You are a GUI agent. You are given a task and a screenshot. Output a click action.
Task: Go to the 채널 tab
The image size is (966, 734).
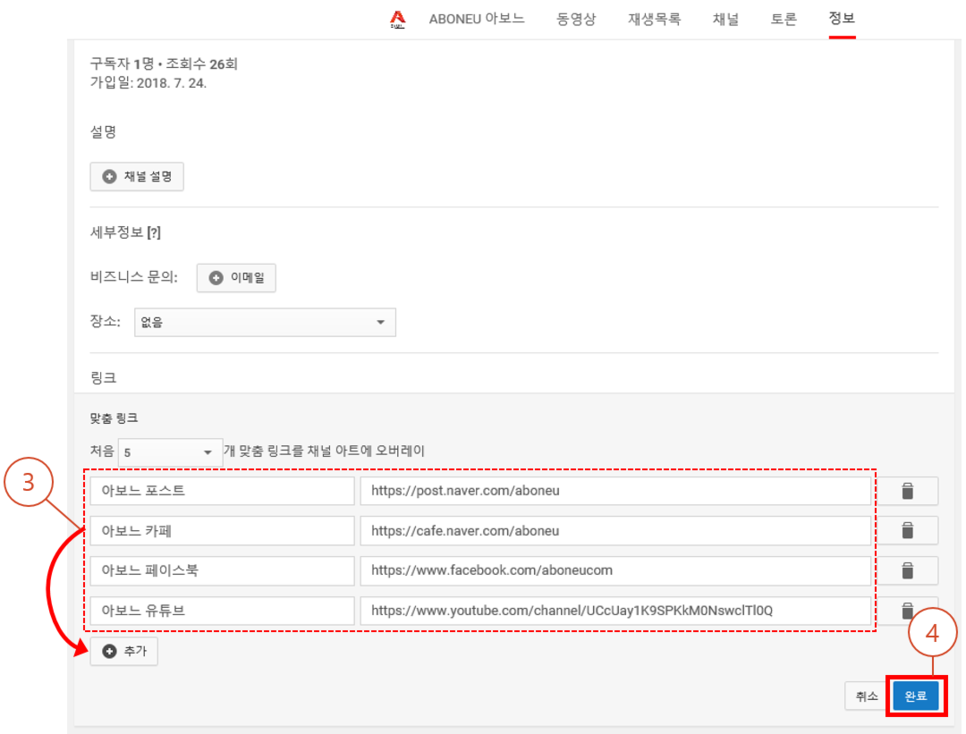pos(726,19)
